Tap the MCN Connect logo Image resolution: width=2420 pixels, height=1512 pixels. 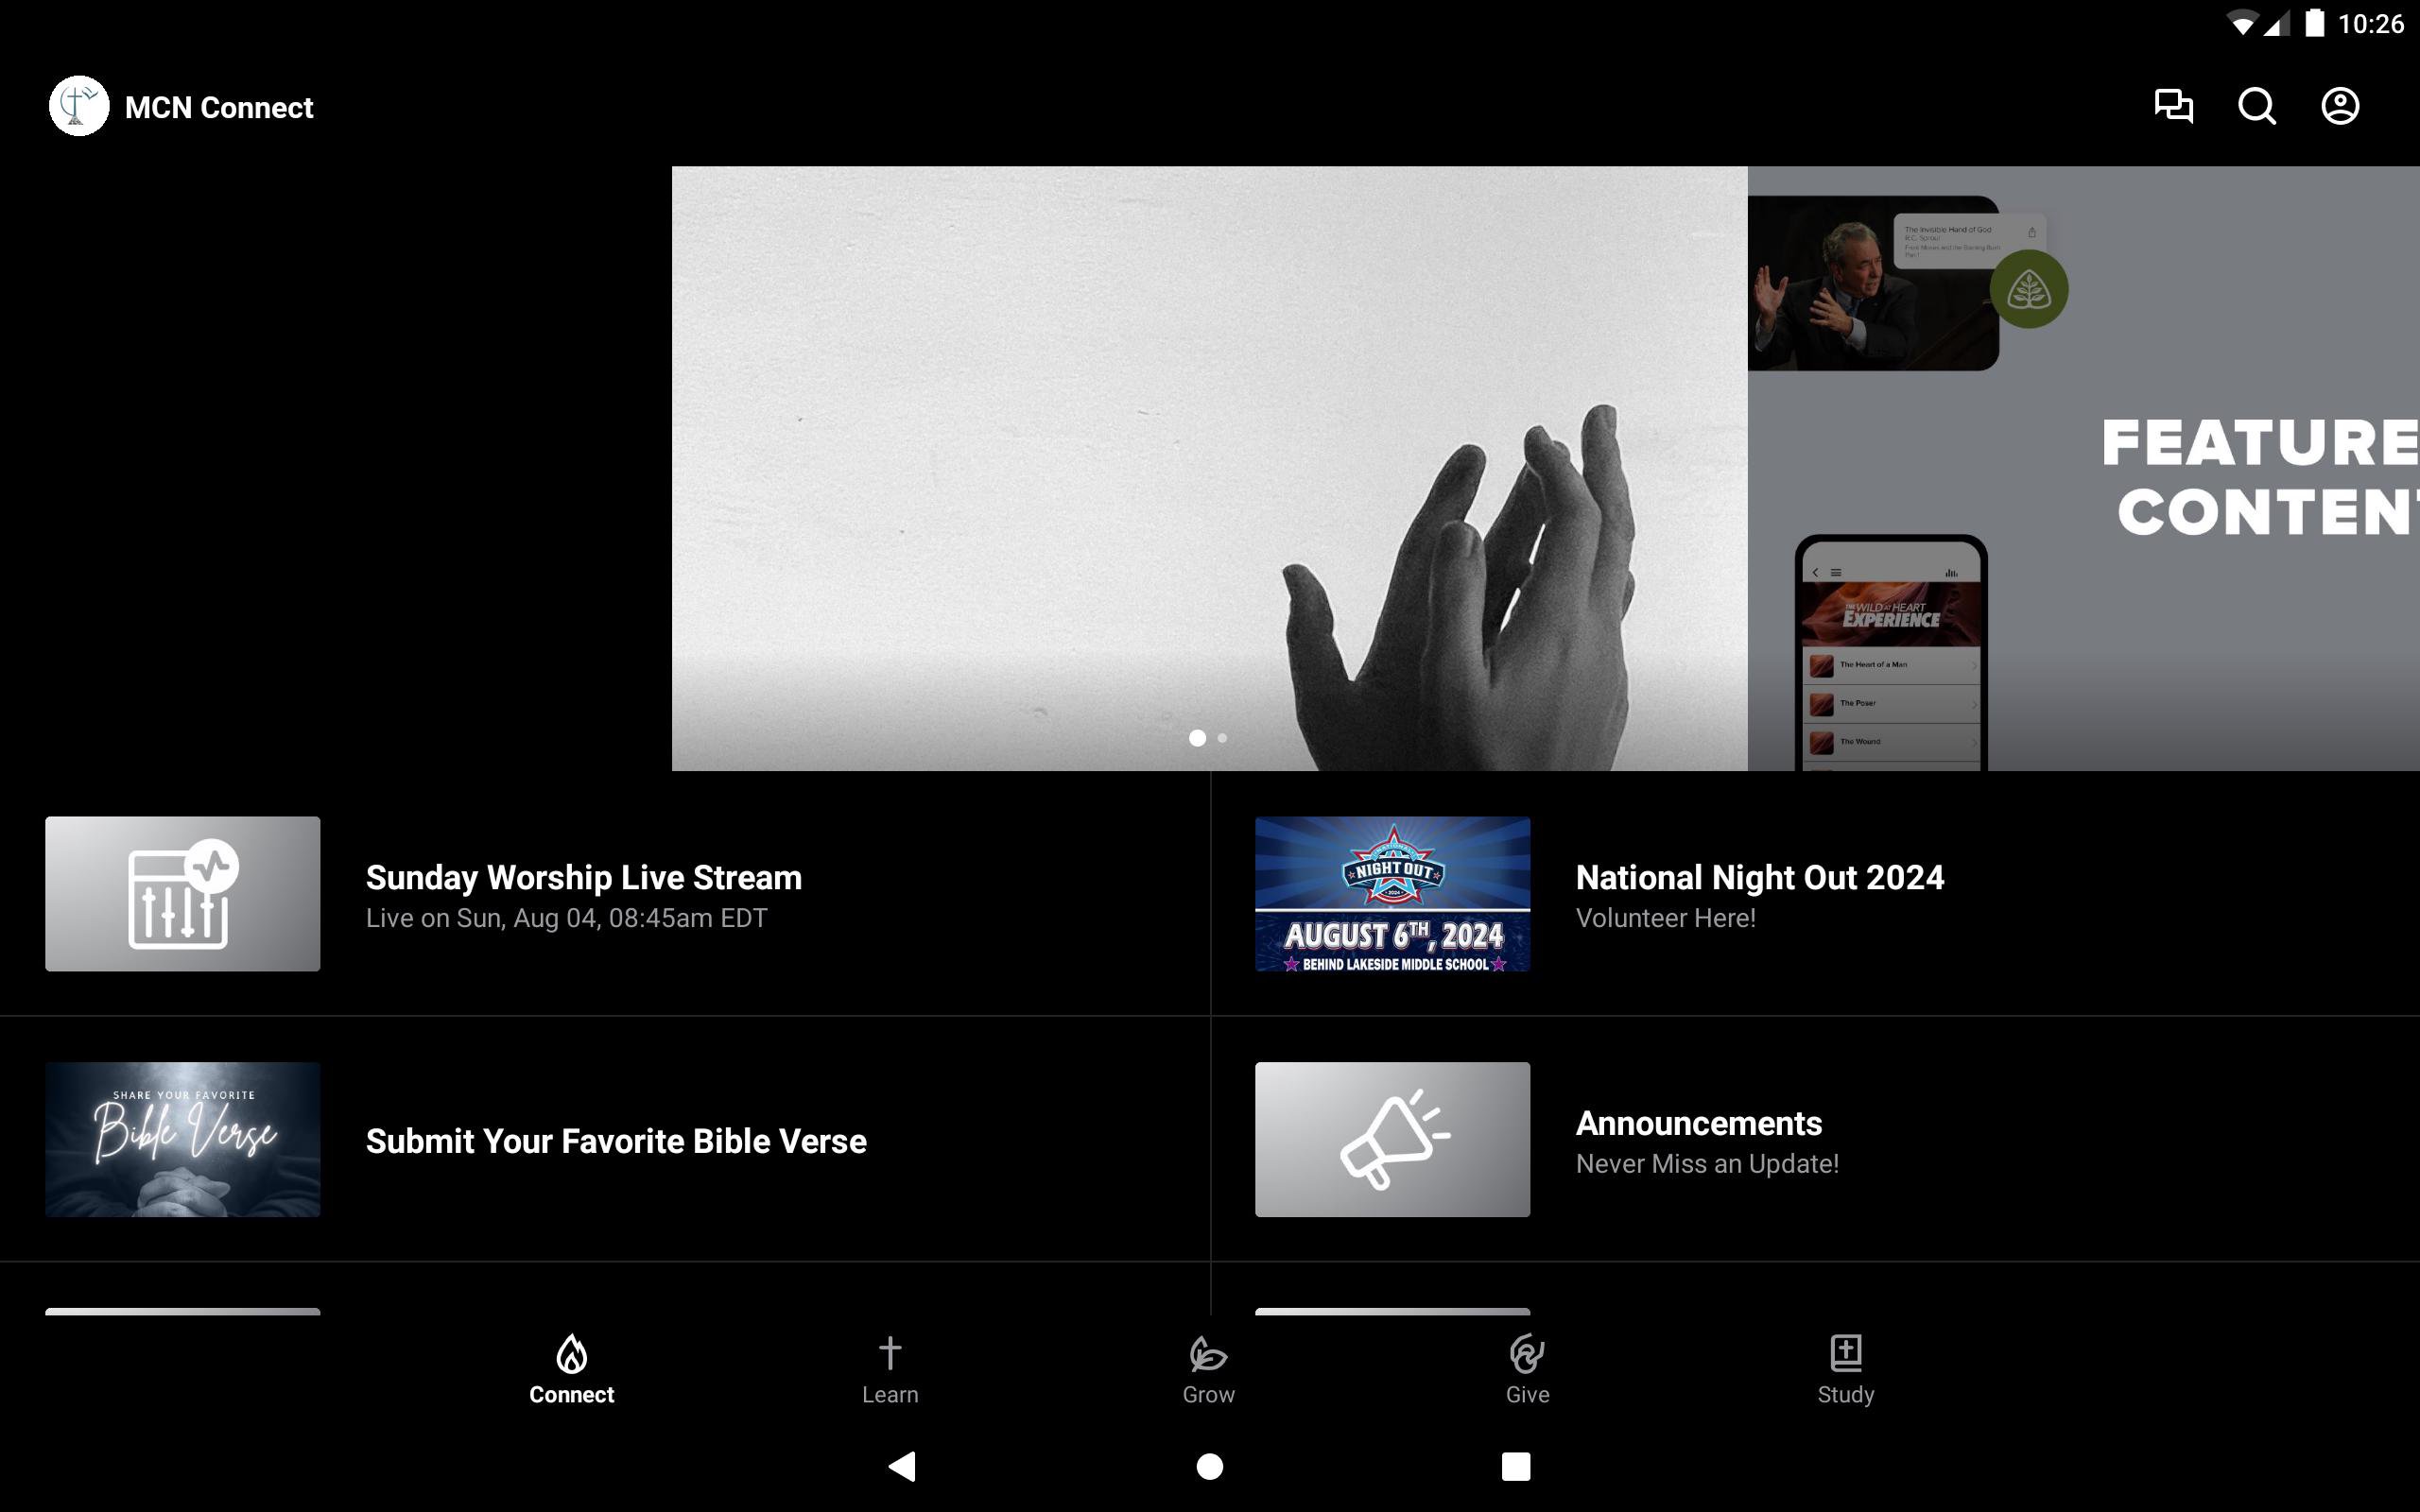tap(79, 106)
